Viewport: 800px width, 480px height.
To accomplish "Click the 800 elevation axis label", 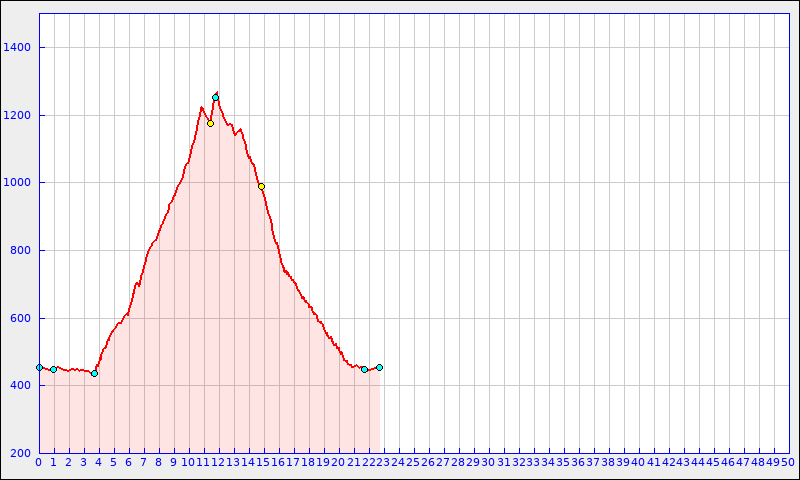I will (20, 251).
